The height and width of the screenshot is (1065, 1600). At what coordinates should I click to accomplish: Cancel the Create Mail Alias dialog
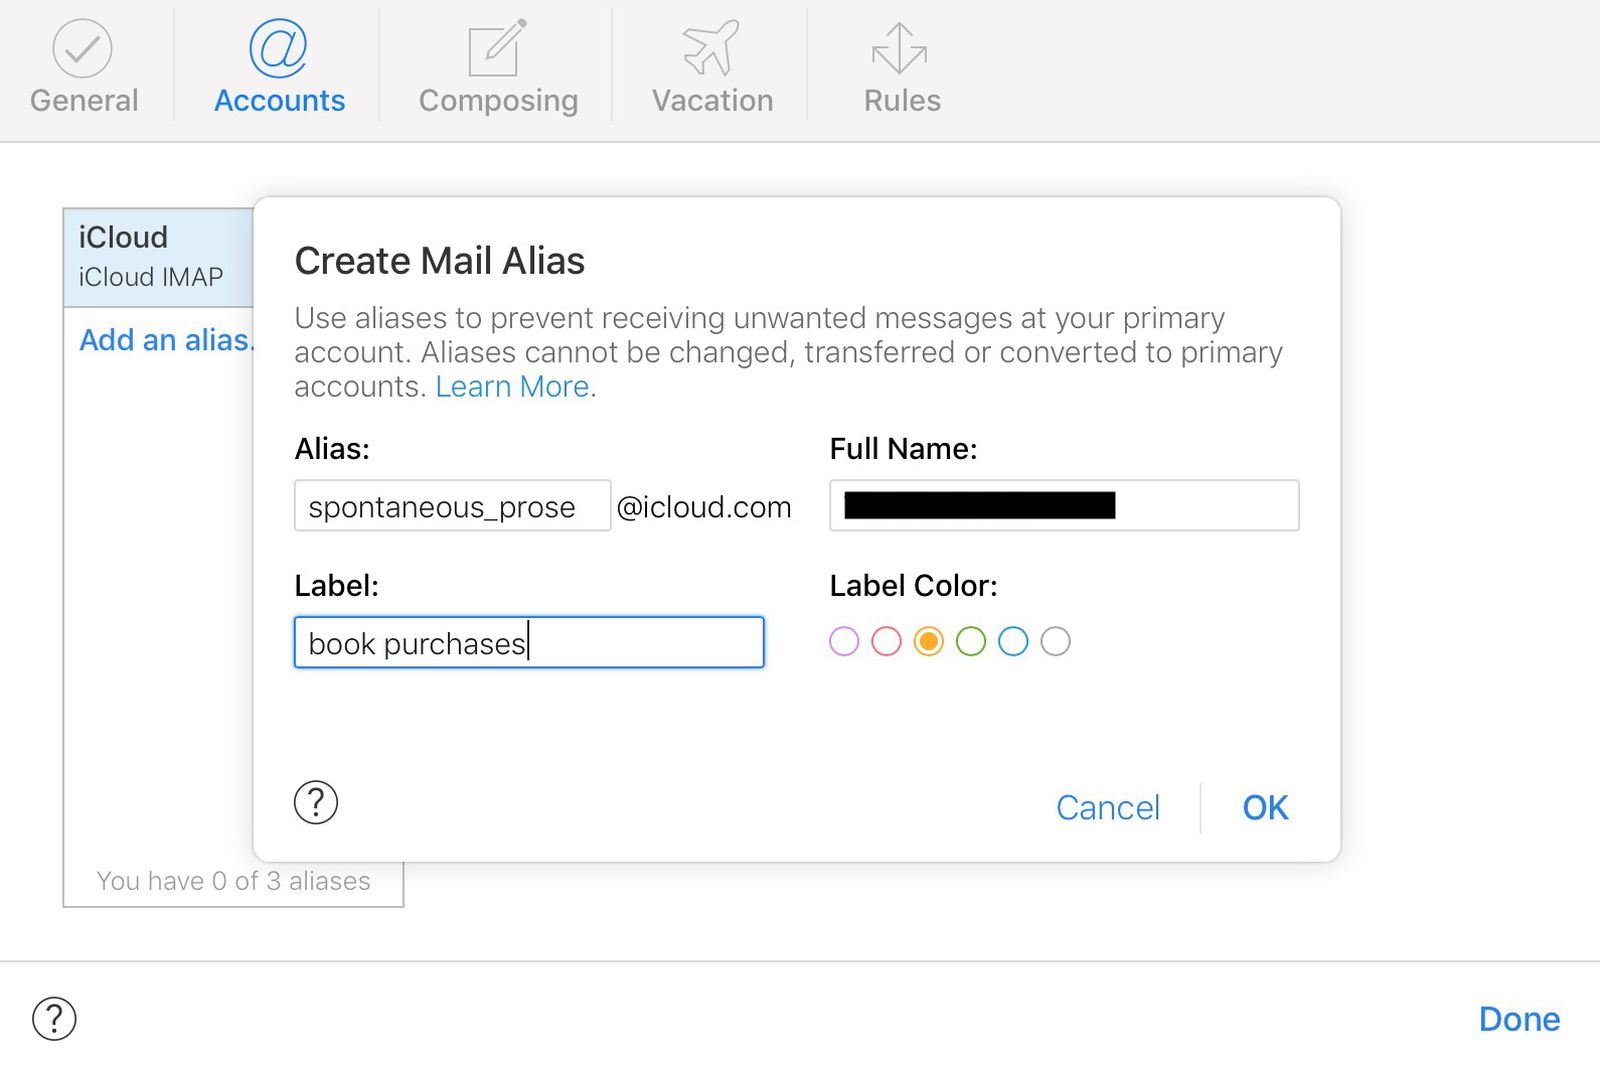(1107, 807)
